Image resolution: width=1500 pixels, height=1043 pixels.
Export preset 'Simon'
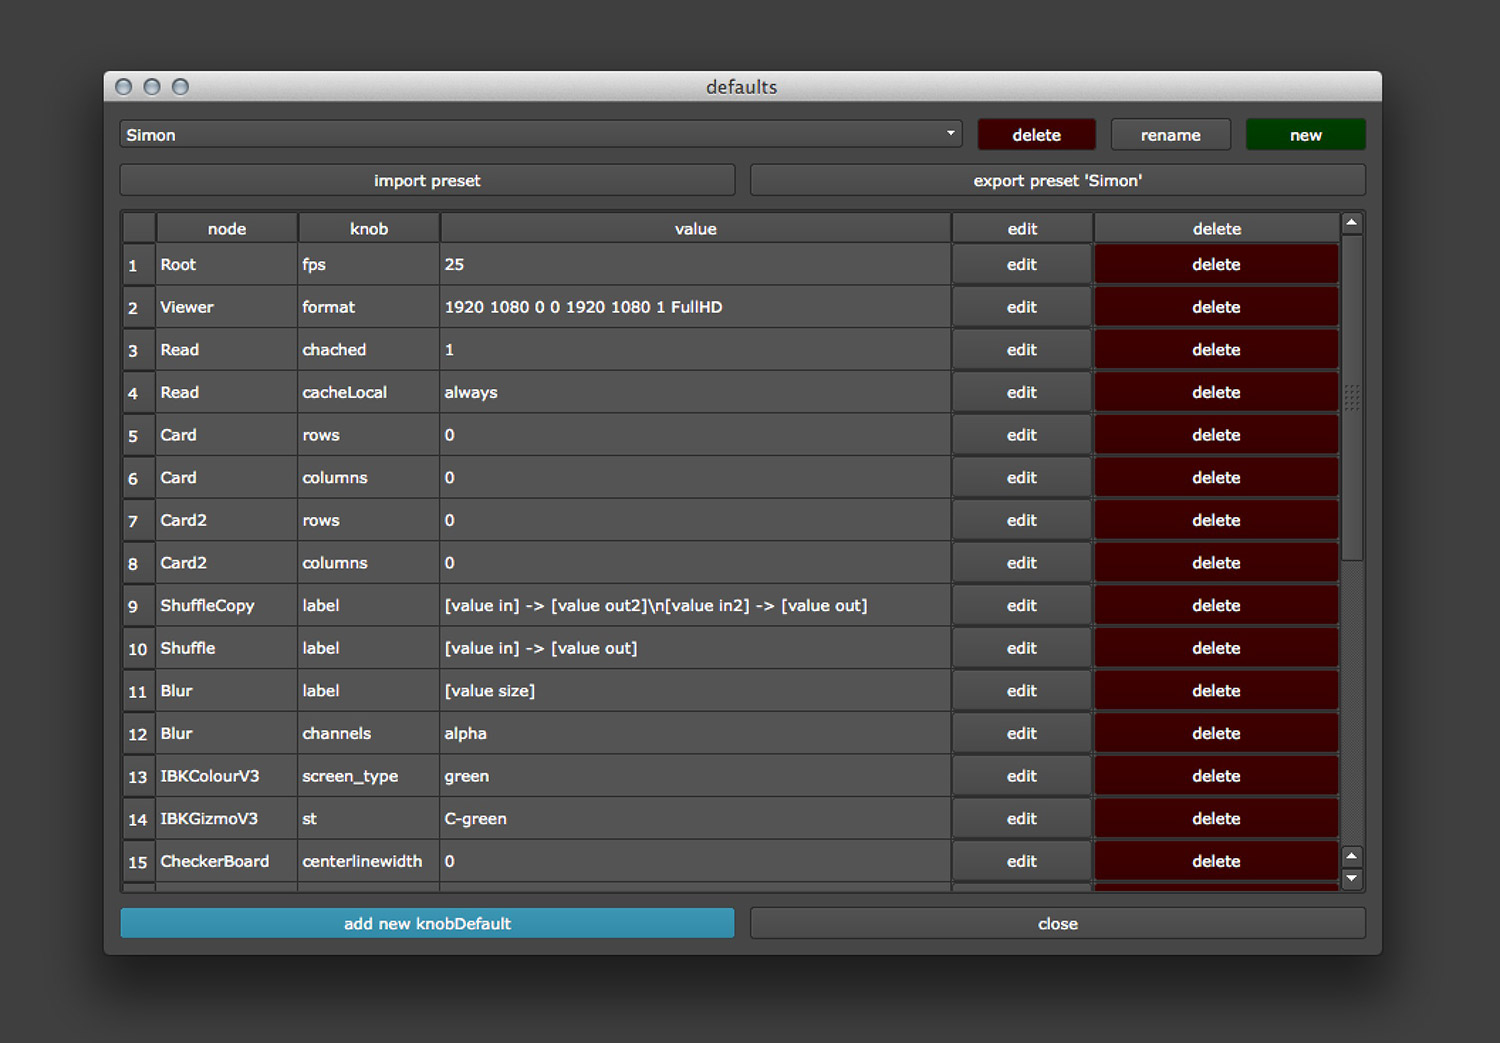click(1057, 181)
